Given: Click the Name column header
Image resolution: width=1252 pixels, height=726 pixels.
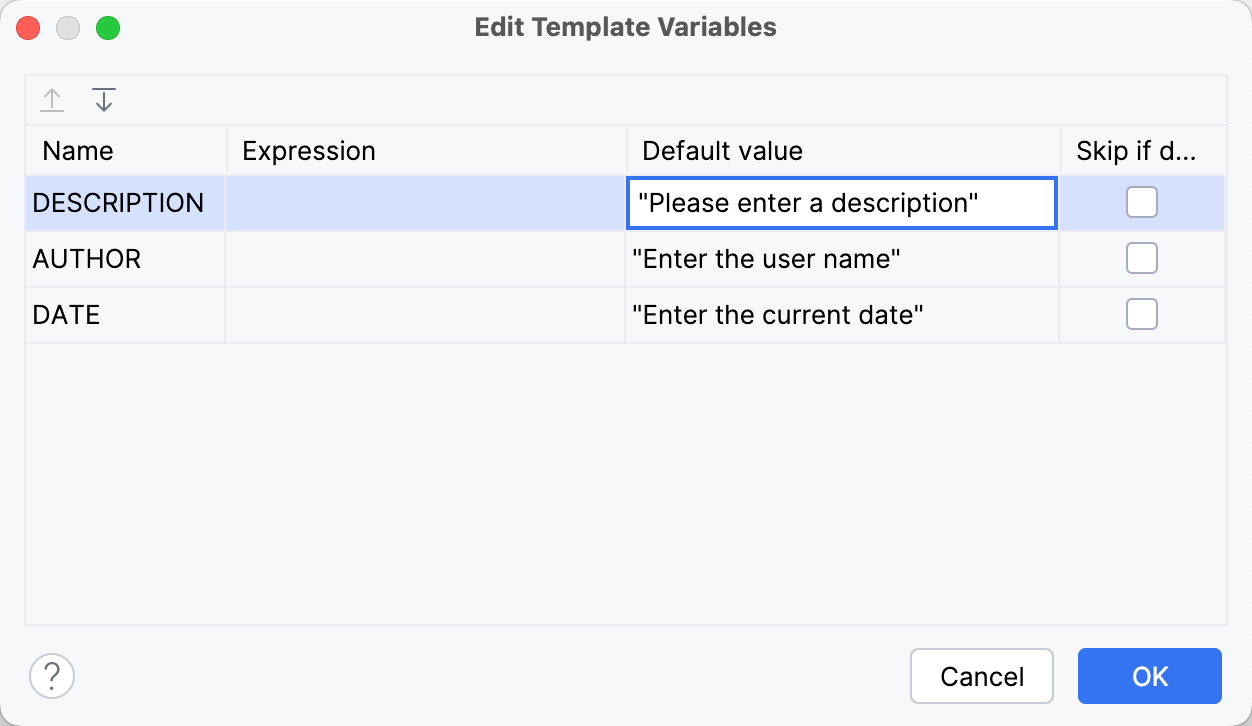Looking at the screenshot, I should click(x=78, y=150).
